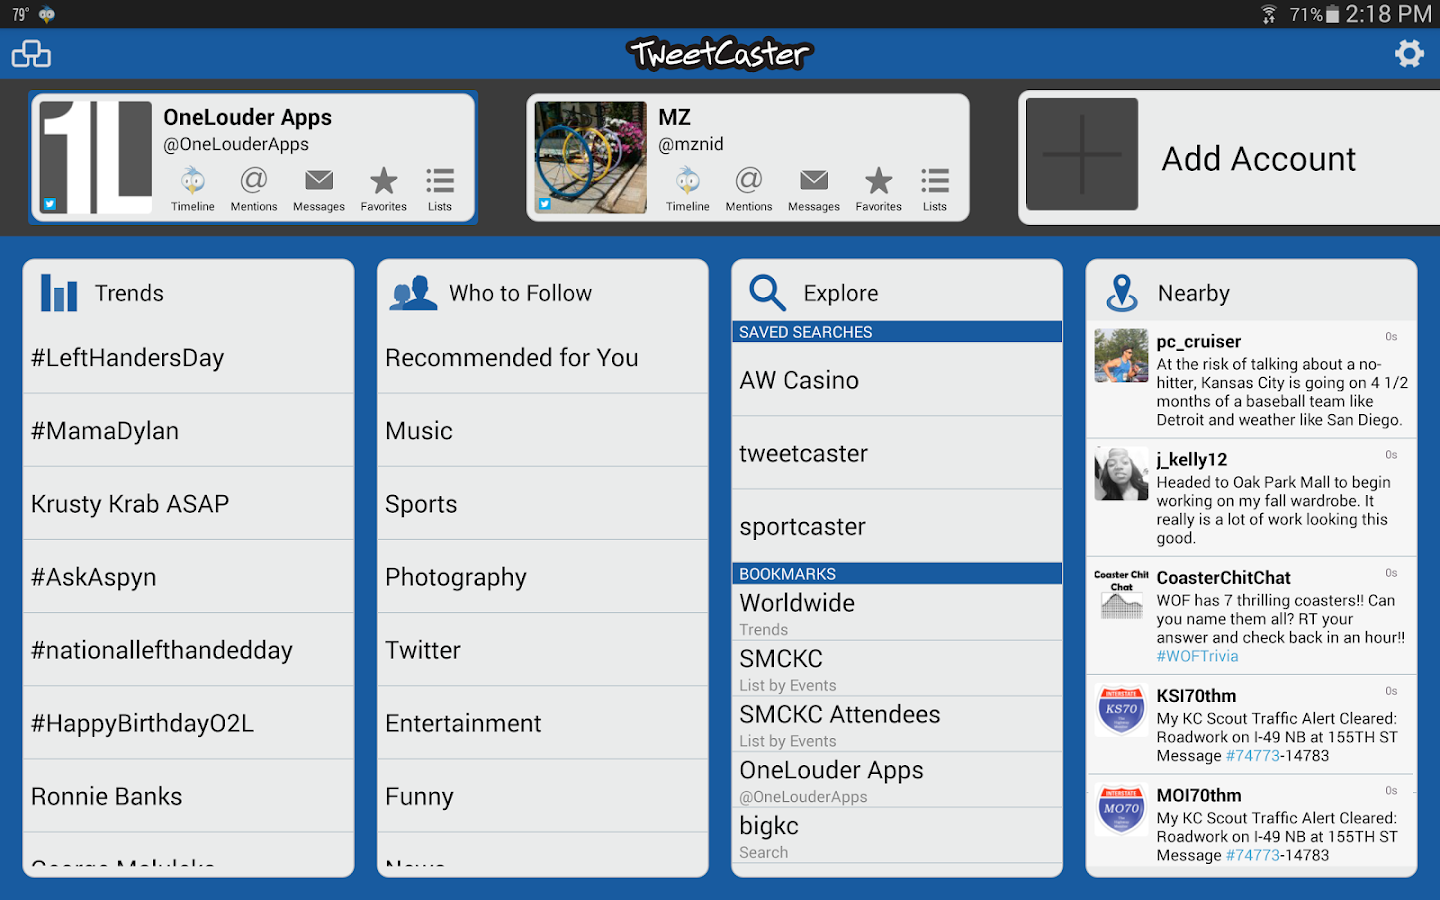Tap the Trends panel header
The image size is (1440, 900).
tap(188, 292)
